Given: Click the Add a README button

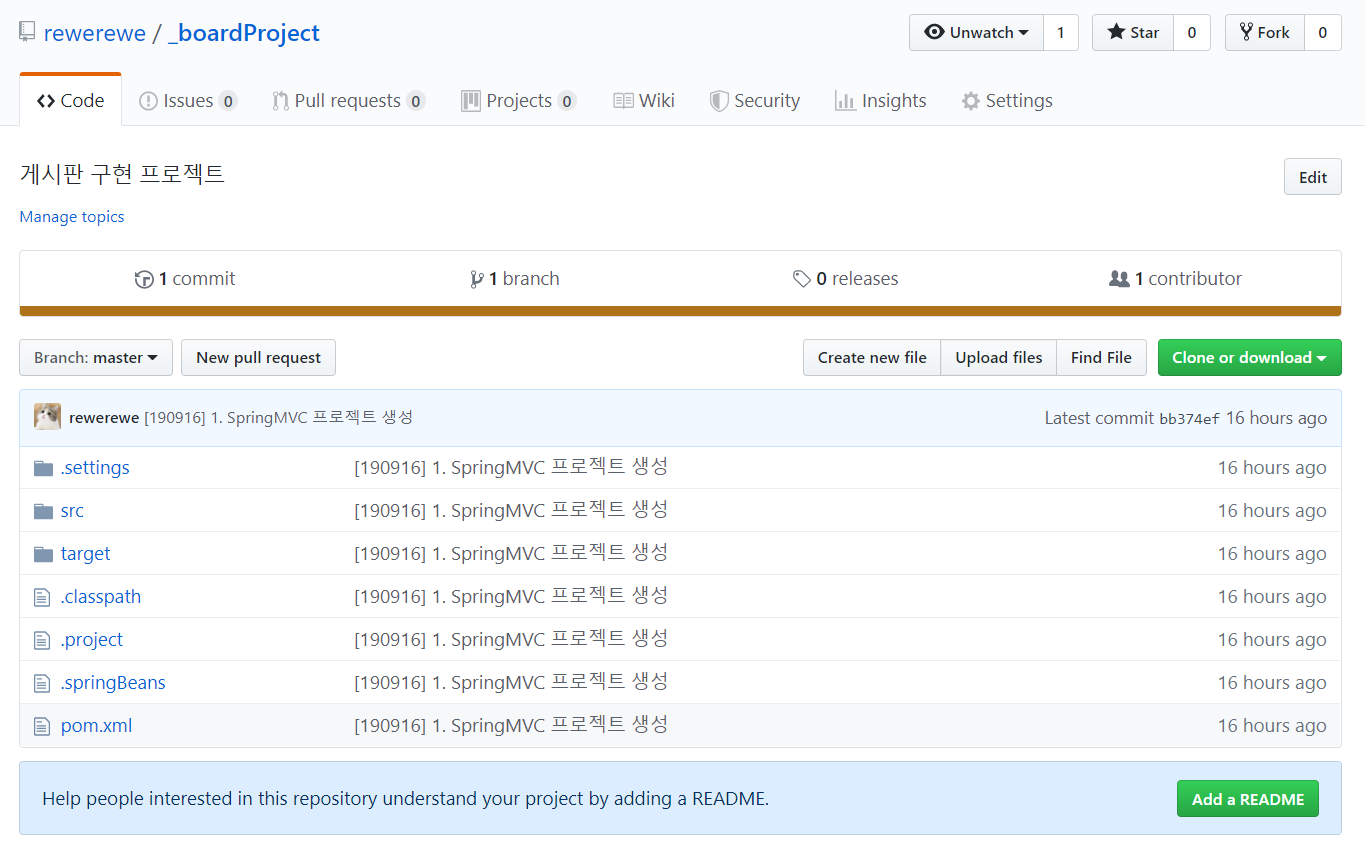Looking at the screenshot, I should (x=1248, y=799).
